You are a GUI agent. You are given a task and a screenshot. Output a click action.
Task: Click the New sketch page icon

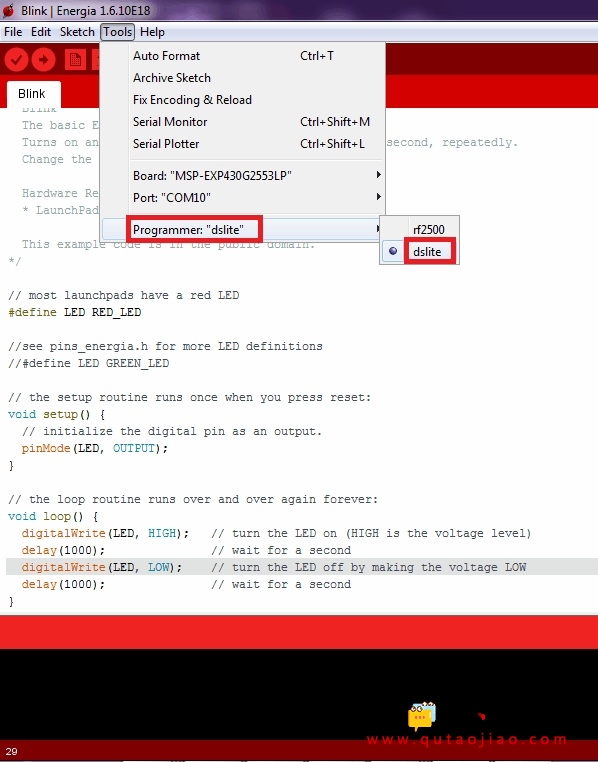tap(75, 60)
